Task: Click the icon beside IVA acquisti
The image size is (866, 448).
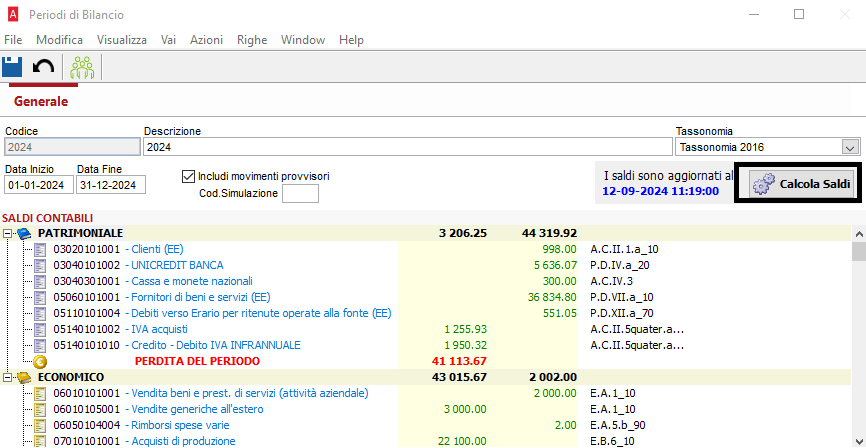Action: [41, 329]
